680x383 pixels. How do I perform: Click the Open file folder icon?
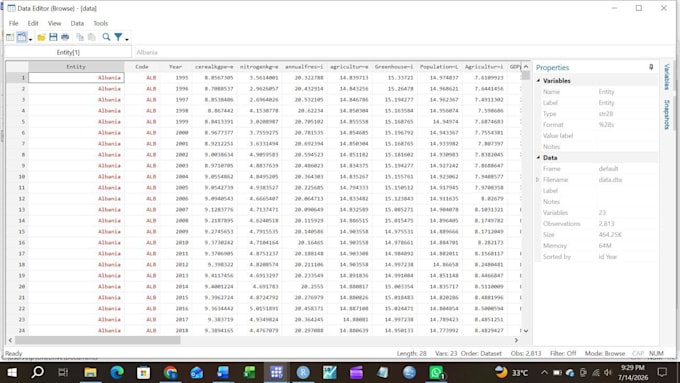click(41, 37)
